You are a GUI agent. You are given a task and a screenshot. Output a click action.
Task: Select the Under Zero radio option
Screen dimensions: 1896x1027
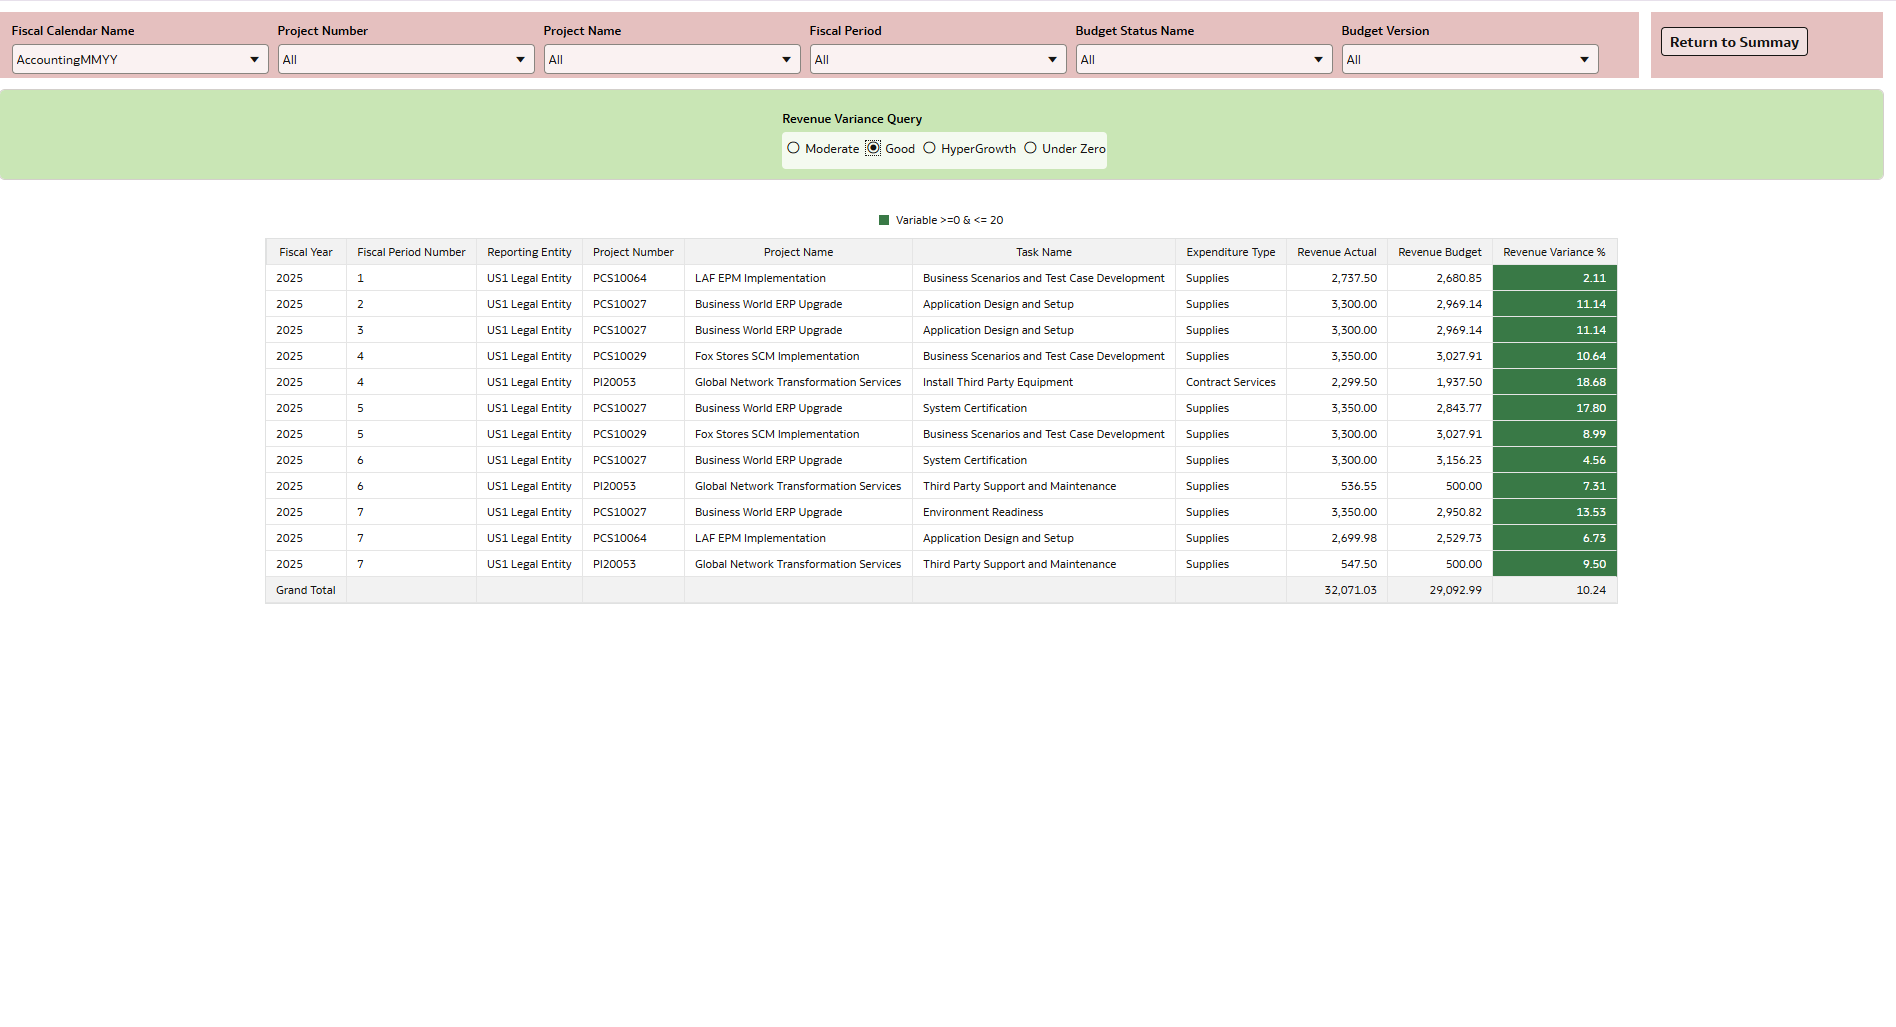pos(1030,148)
